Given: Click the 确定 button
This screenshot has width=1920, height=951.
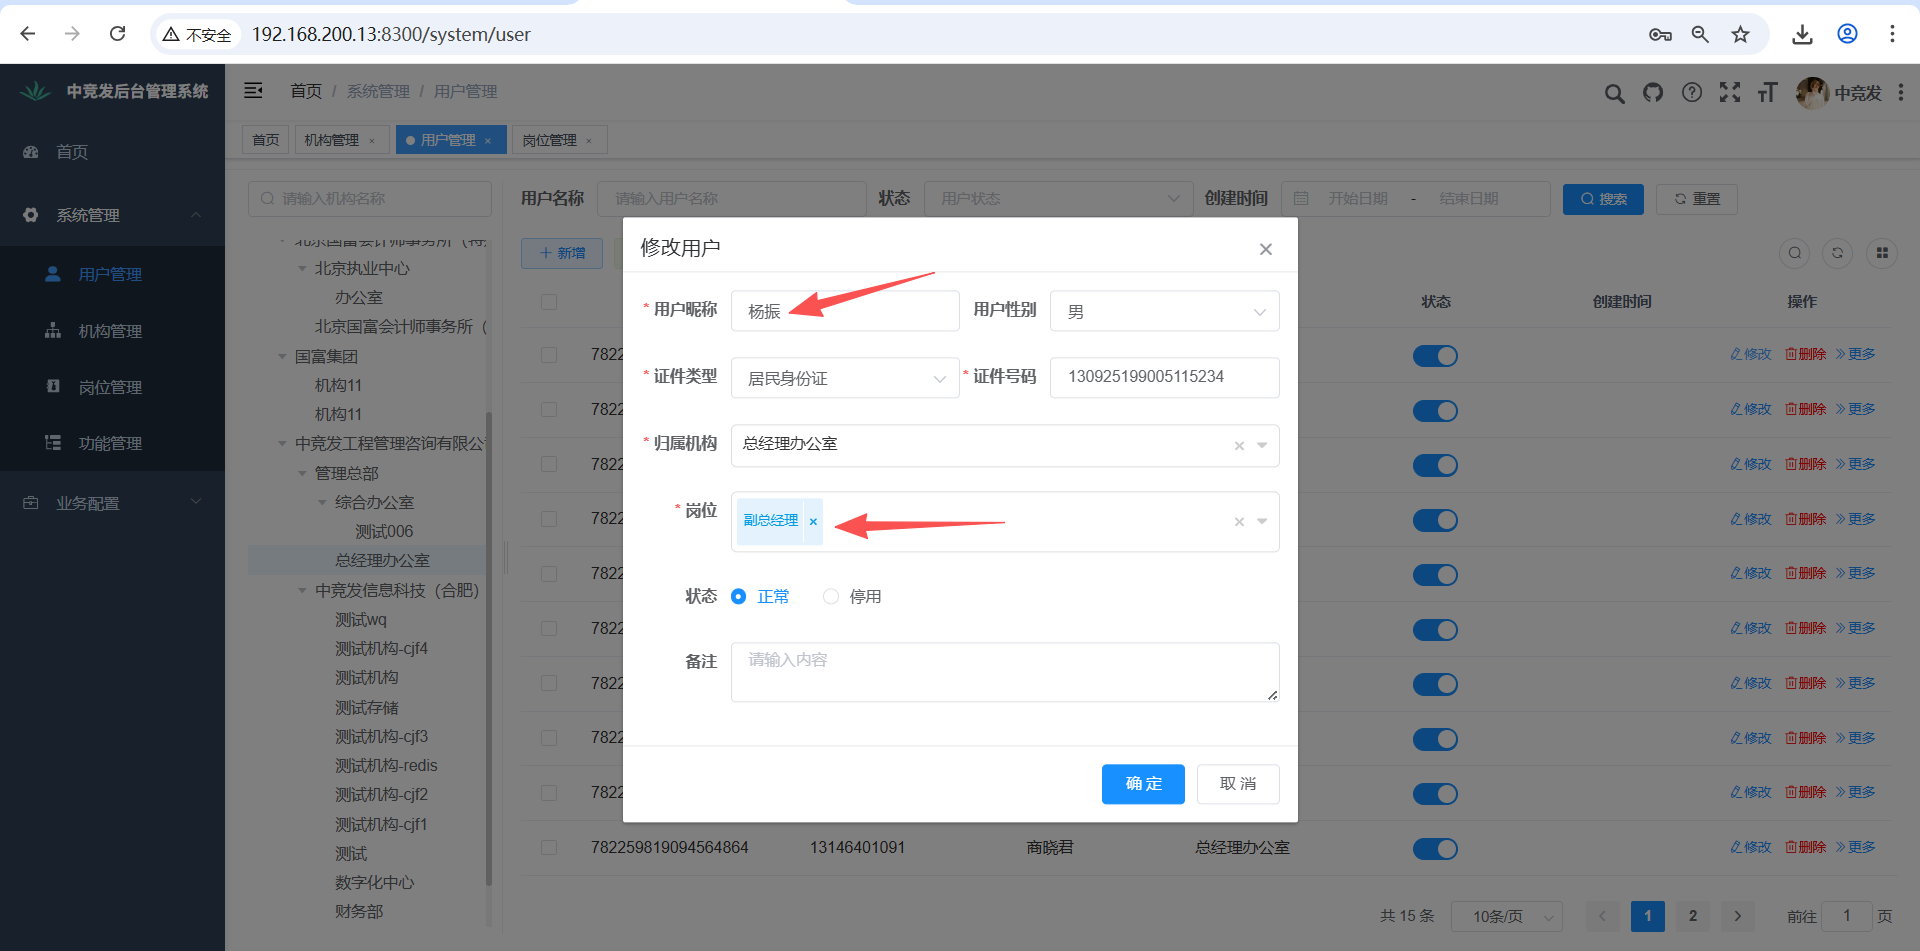Looking at the screenshot, I should (1143, 784).
